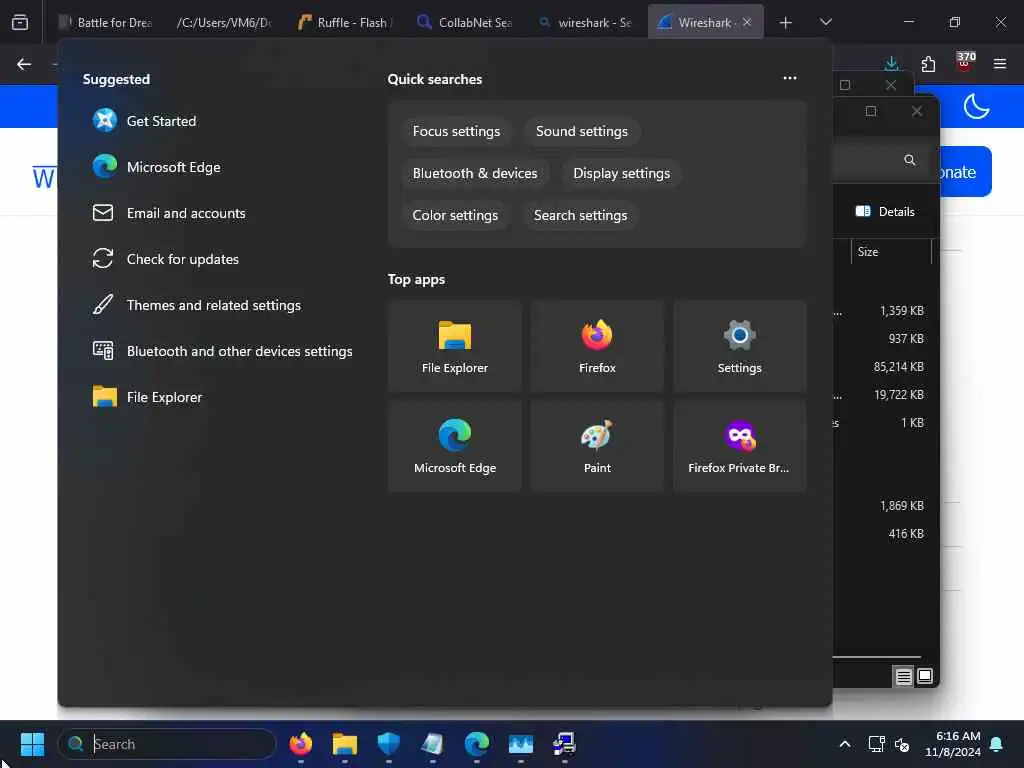Sort by Size column in File Explorer
The width and height of the screenshot is (1024, 768).
click(x=891, y=251)
